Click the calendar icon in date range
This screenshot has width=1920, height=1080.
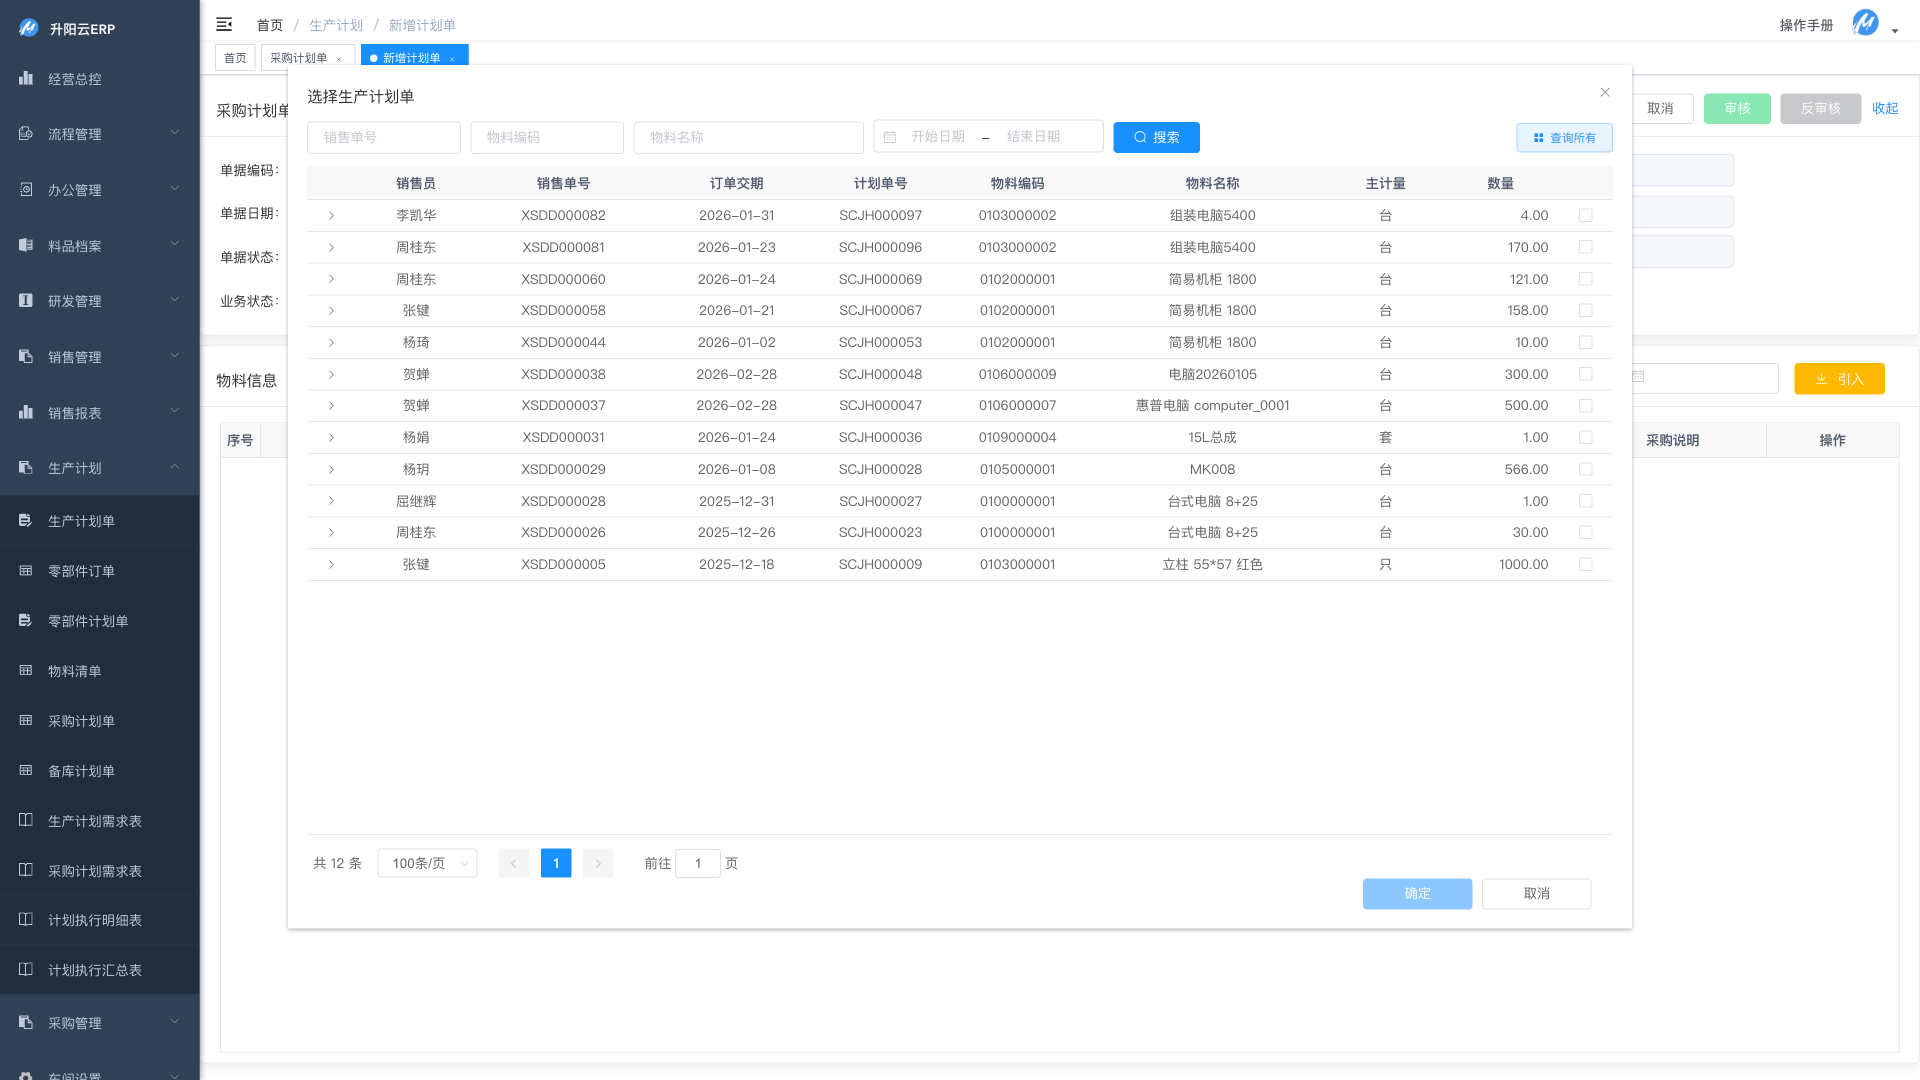pyautogui.click(x=890, y=137)
